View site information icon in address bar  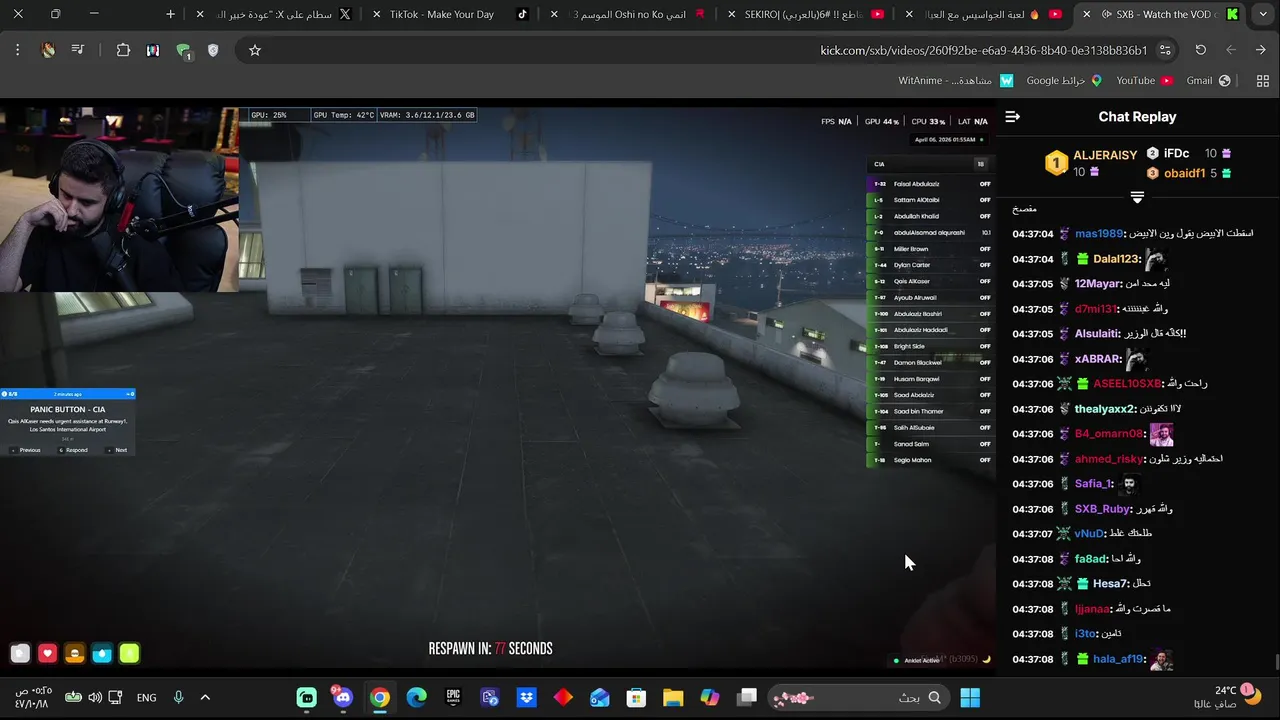tap(1165, 50)
